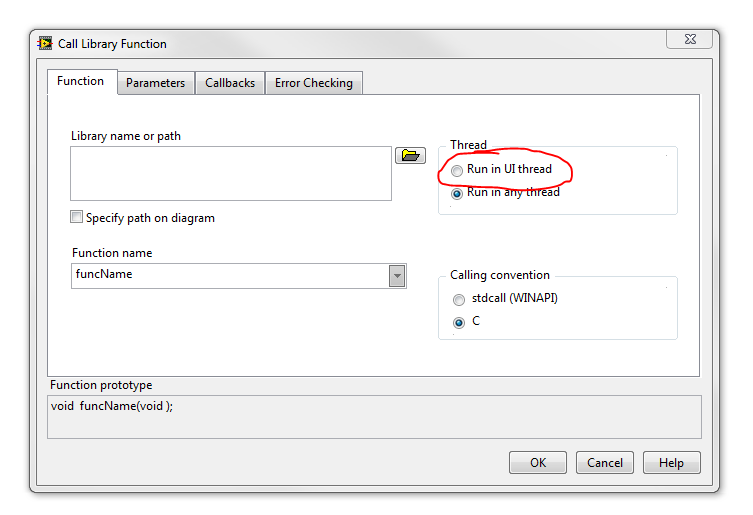Enable Specify path on diagram checkbox
The height and width of the screenshot is (515, 753).
pos(77,218)
